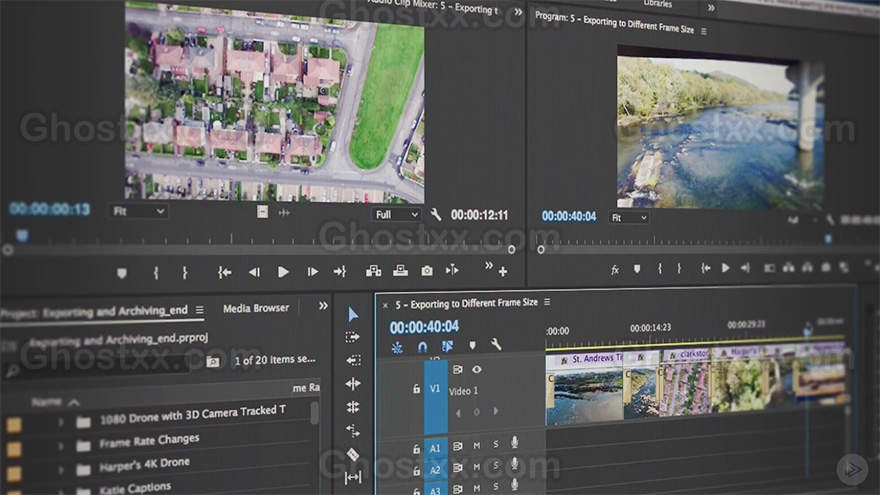
Task: Expand Frame Rate Changes bin
Action: click(x=61, y=446)
